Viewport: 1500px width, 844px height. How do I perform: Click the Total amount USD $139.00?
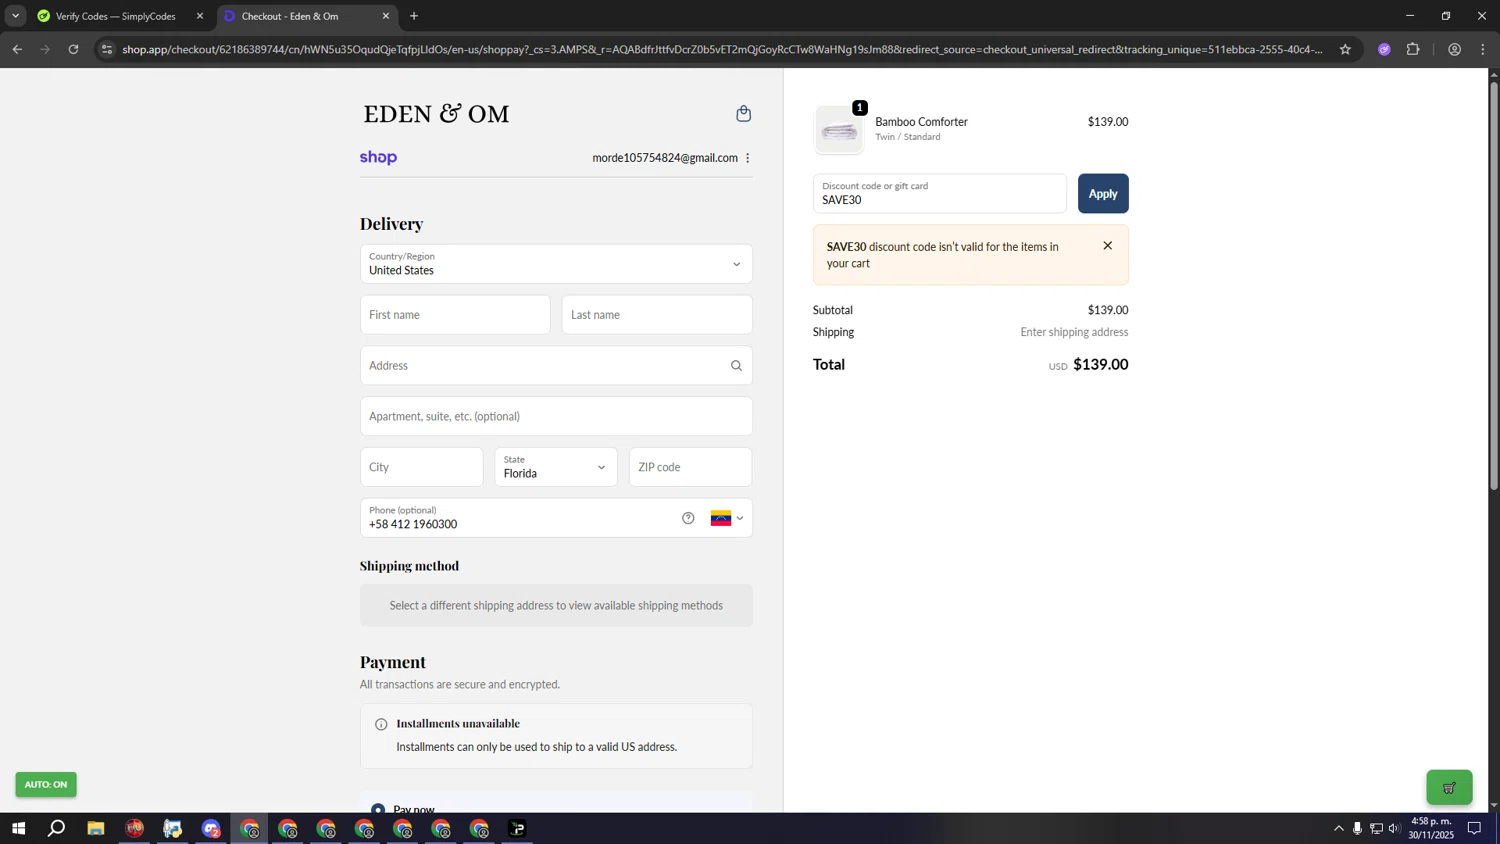pos(1088,365)
